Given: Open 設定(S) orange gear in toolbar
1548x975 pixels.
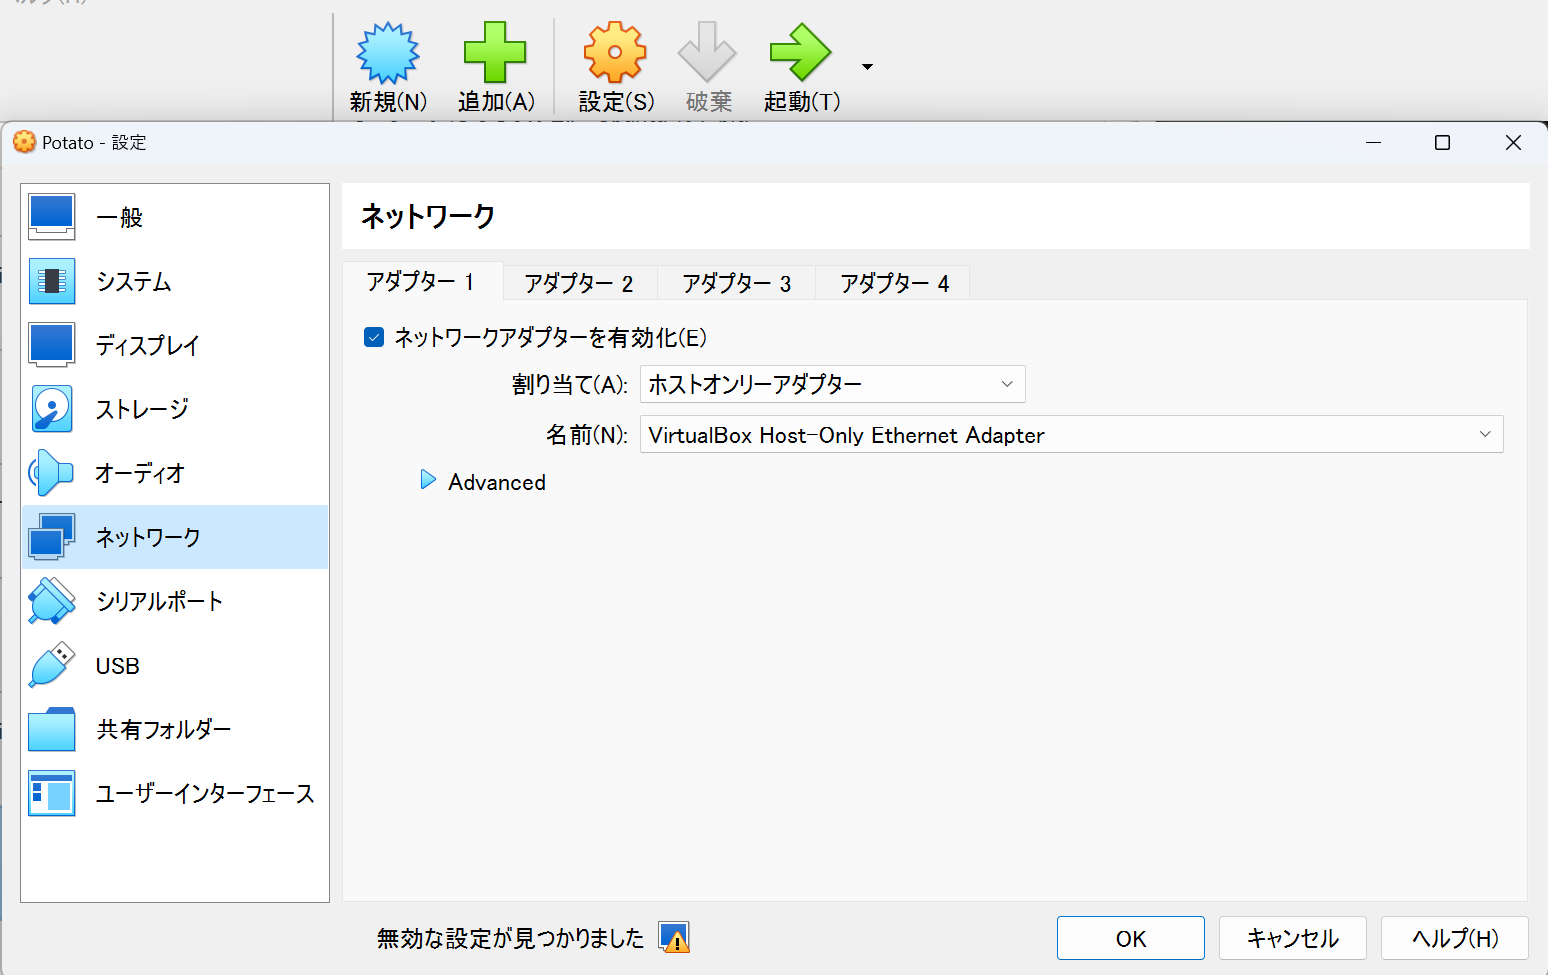Looking at the screenshot, I should [615, 53].
